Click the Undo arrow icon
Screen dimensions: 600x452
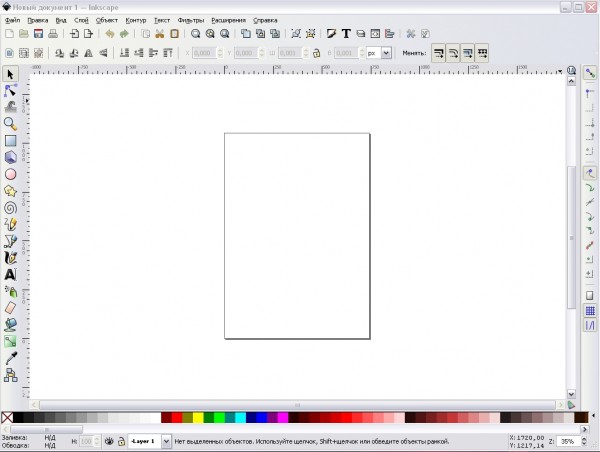pyautogui.click(x=110, y=34)
